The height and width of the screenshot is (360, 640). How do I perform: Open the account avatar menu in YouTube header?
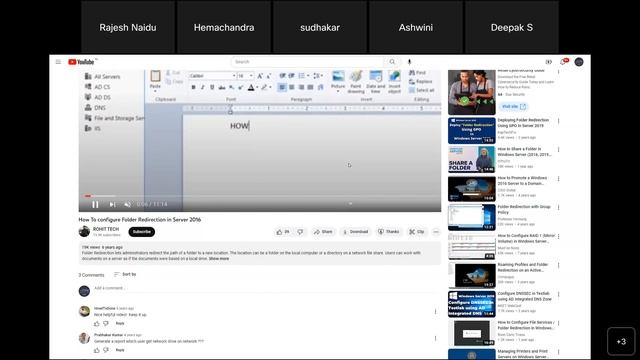(x=579, y=62)
